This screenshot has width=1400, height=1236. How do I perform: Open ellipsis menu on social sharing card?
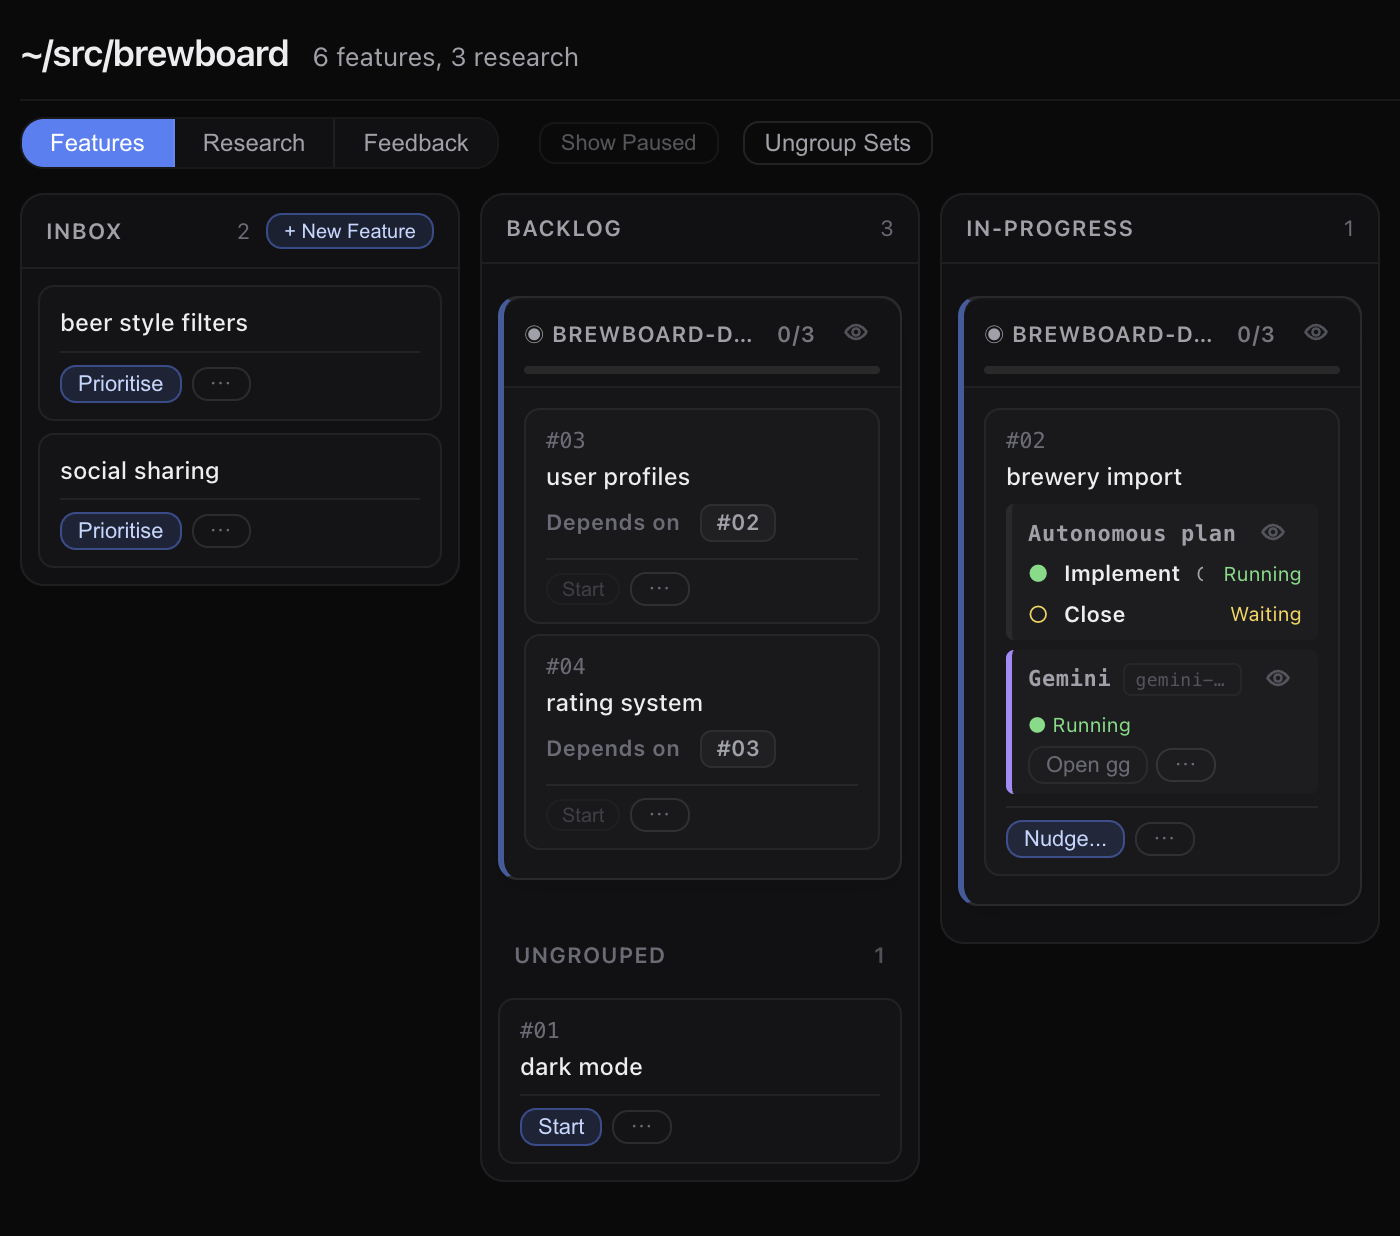[x=221, y=531]
